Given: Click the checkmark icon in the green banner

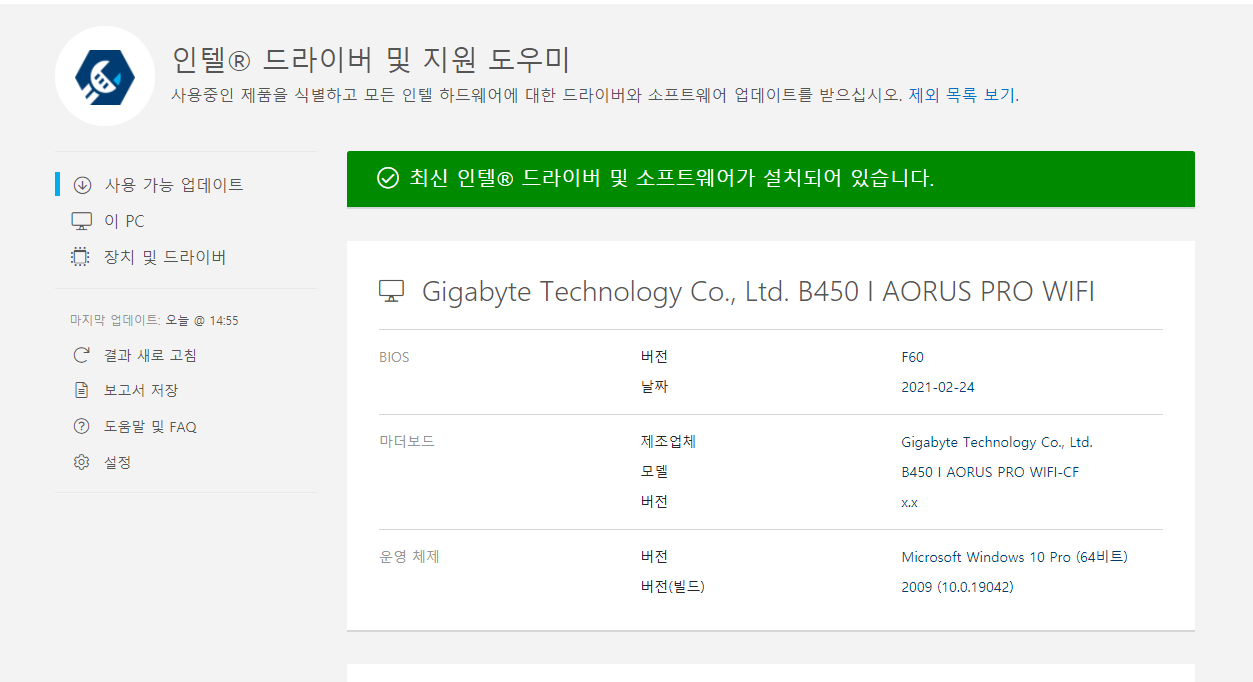Looking at the screenshot, I should coord(388,179).
